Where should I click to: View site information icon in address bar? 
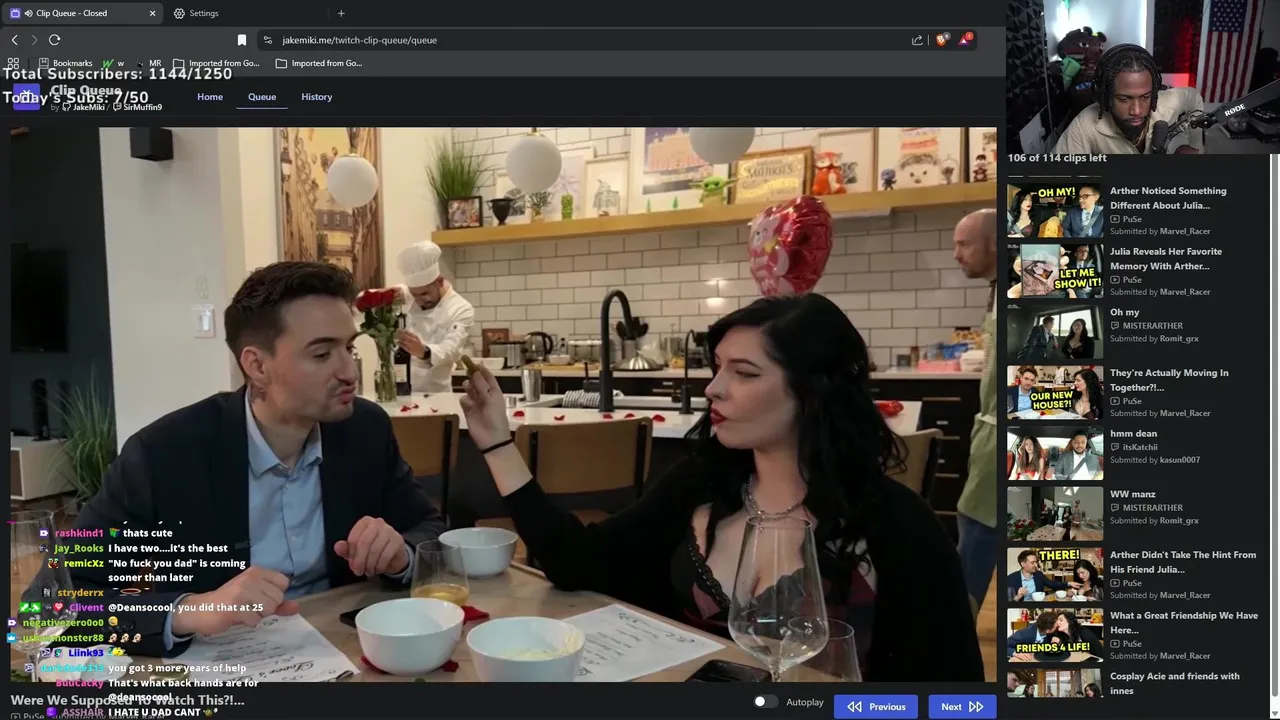point(267,40)
